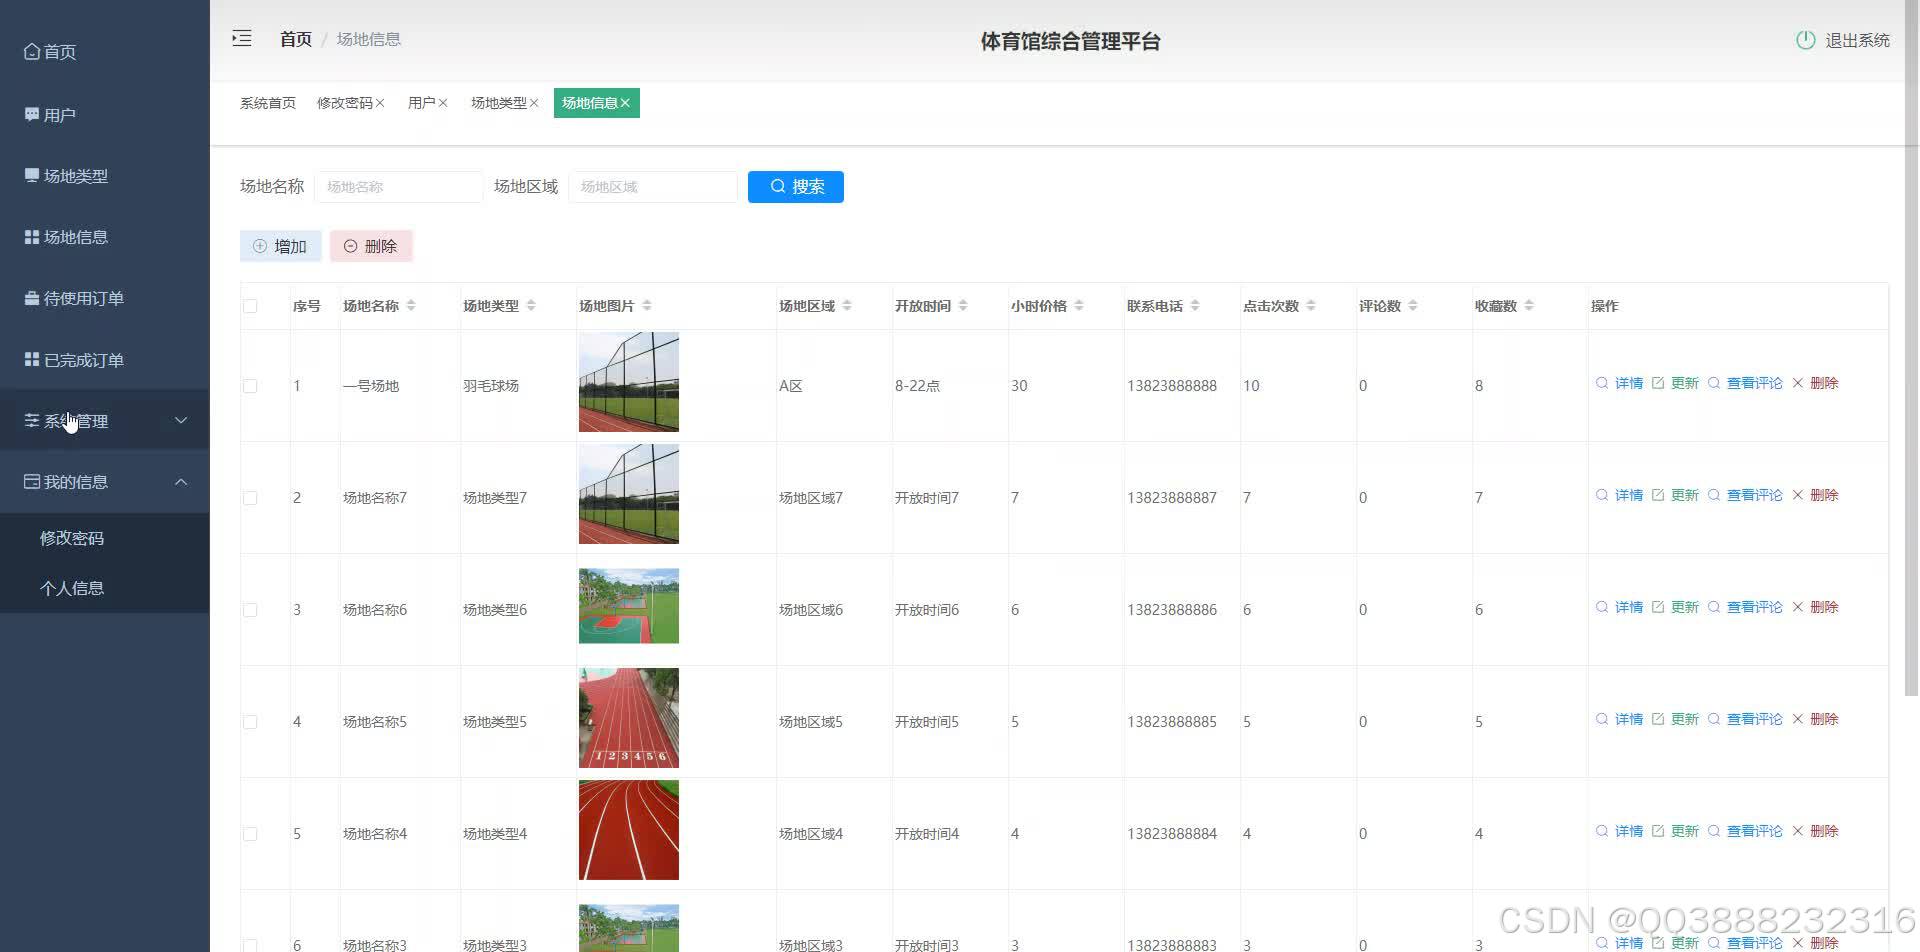Switch to the 场地类型 tab

(x=499, y=103)
